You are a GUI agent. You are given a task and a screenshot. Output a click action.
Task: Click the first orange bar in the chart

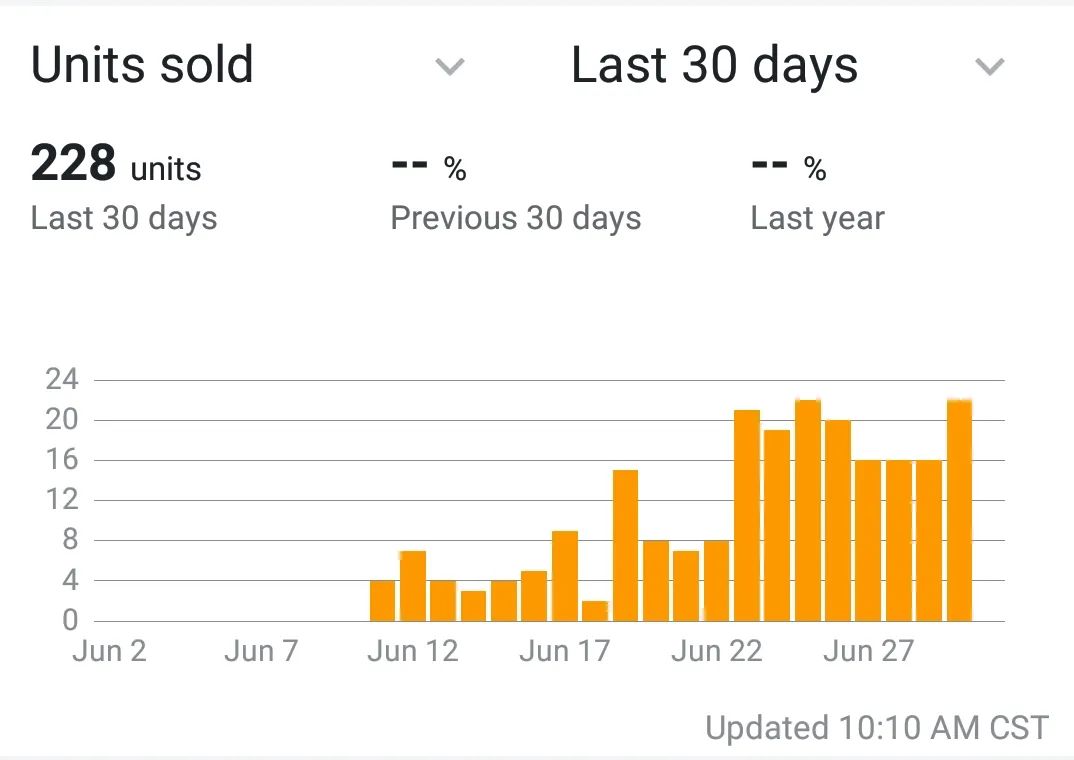(x=382, y=600)
